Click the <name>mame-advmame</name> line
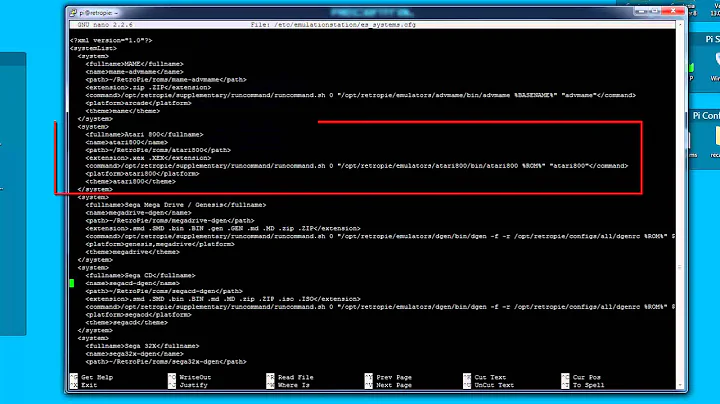 click(135, 72)
